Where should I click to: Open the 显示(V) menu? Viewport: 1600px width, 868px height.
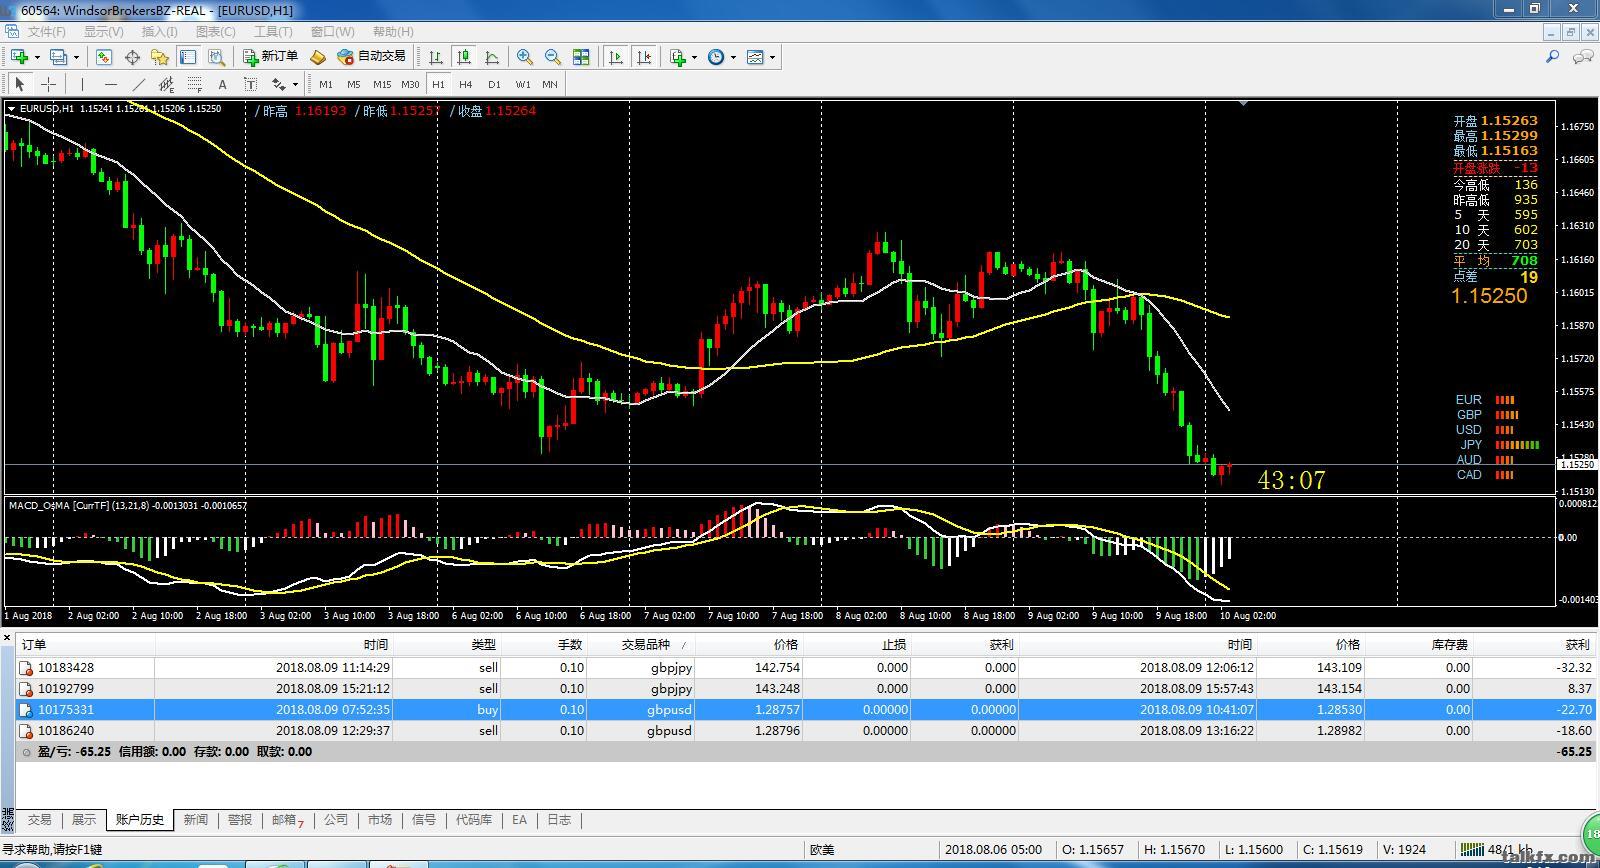(103, 32)
